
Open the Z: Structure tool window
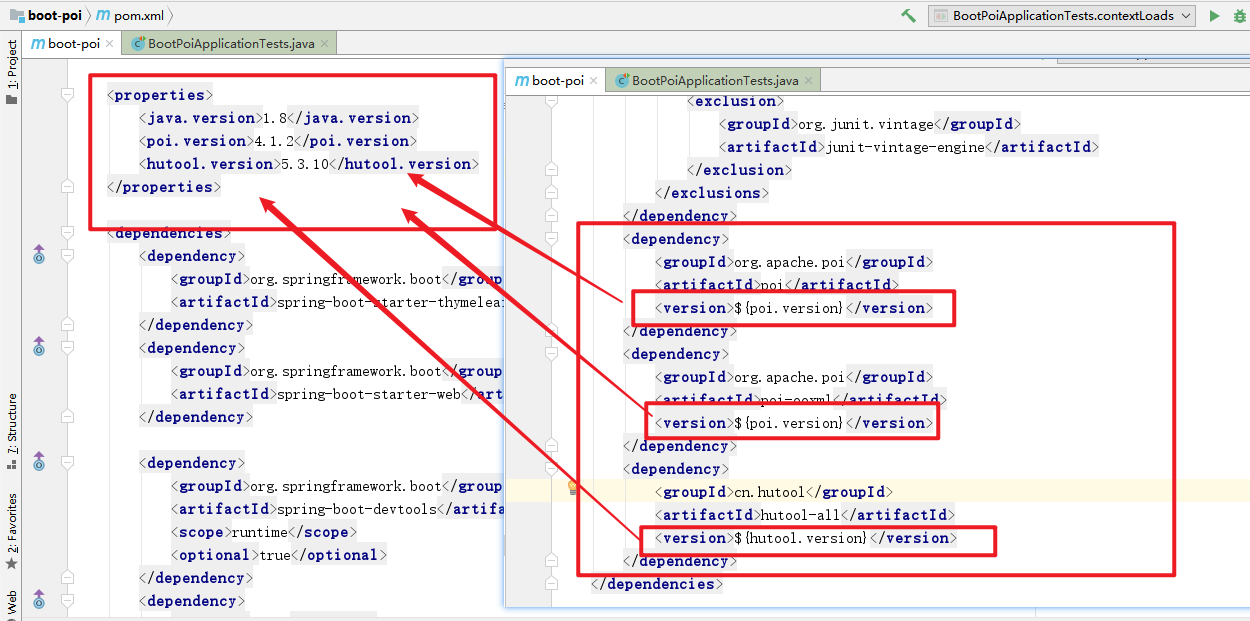click(x=12, y=425)
